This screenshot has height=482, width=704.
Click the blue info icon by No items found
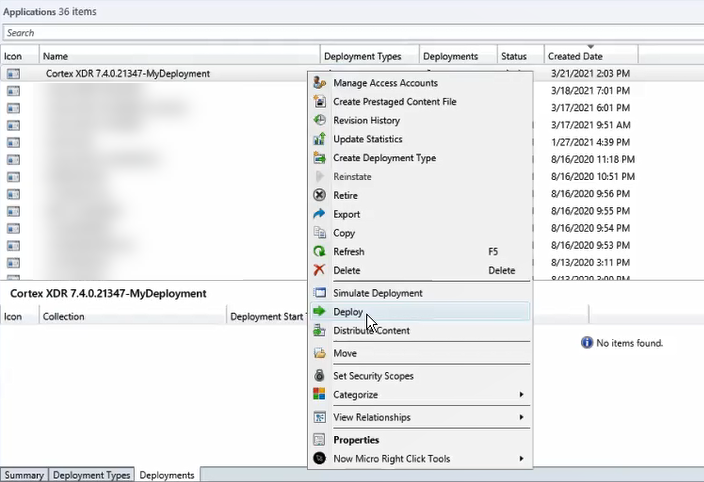587,343
